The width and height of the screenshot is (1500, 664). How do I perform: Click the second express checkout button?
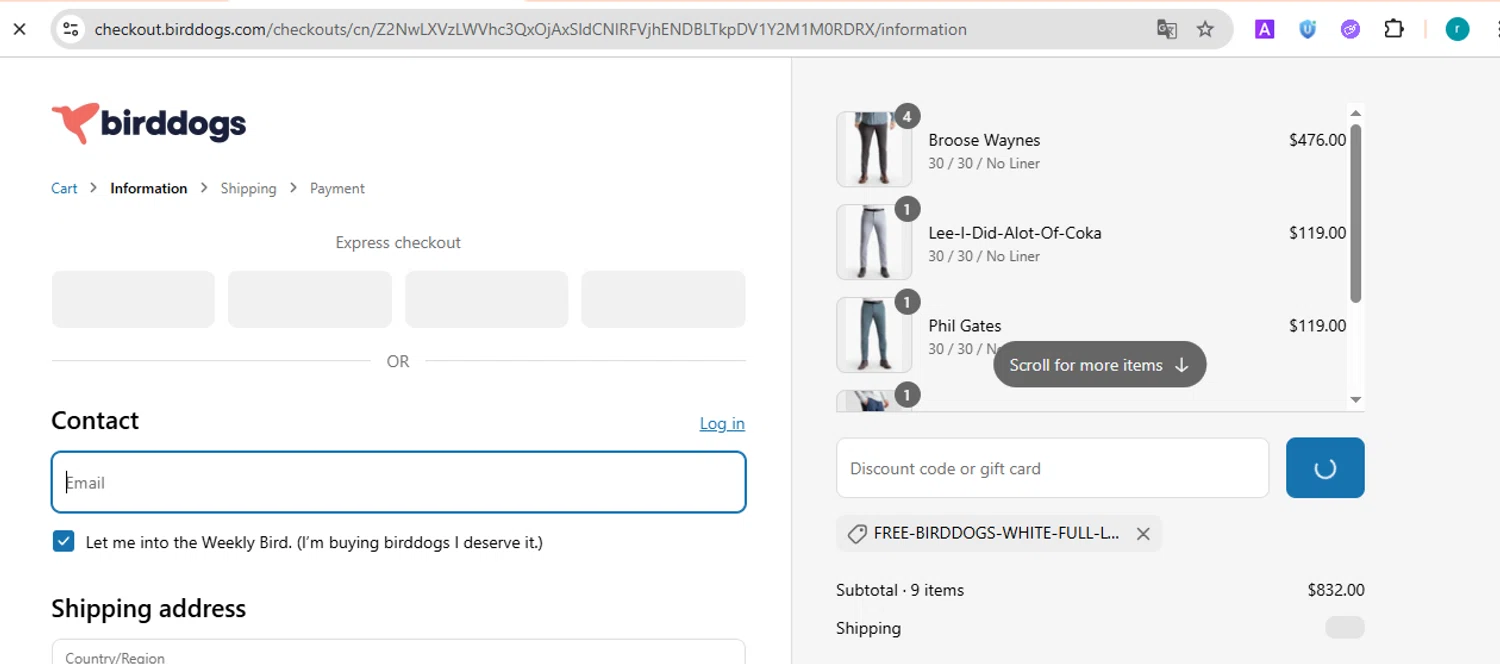(x=310, y=299)
